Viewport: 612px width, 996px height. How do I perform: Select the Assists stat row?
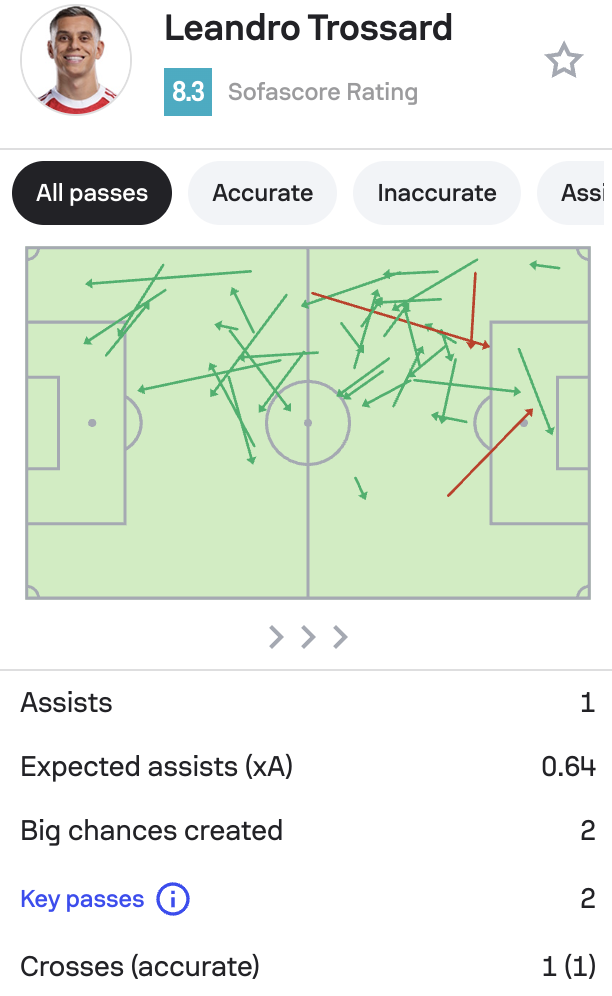(x=308, y=703)
